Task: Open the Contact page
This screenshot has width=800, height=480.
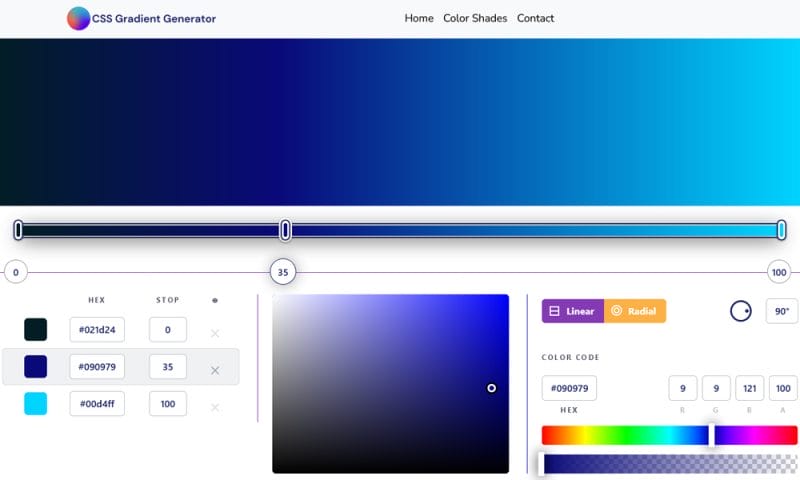Action: tap(535, 18)
